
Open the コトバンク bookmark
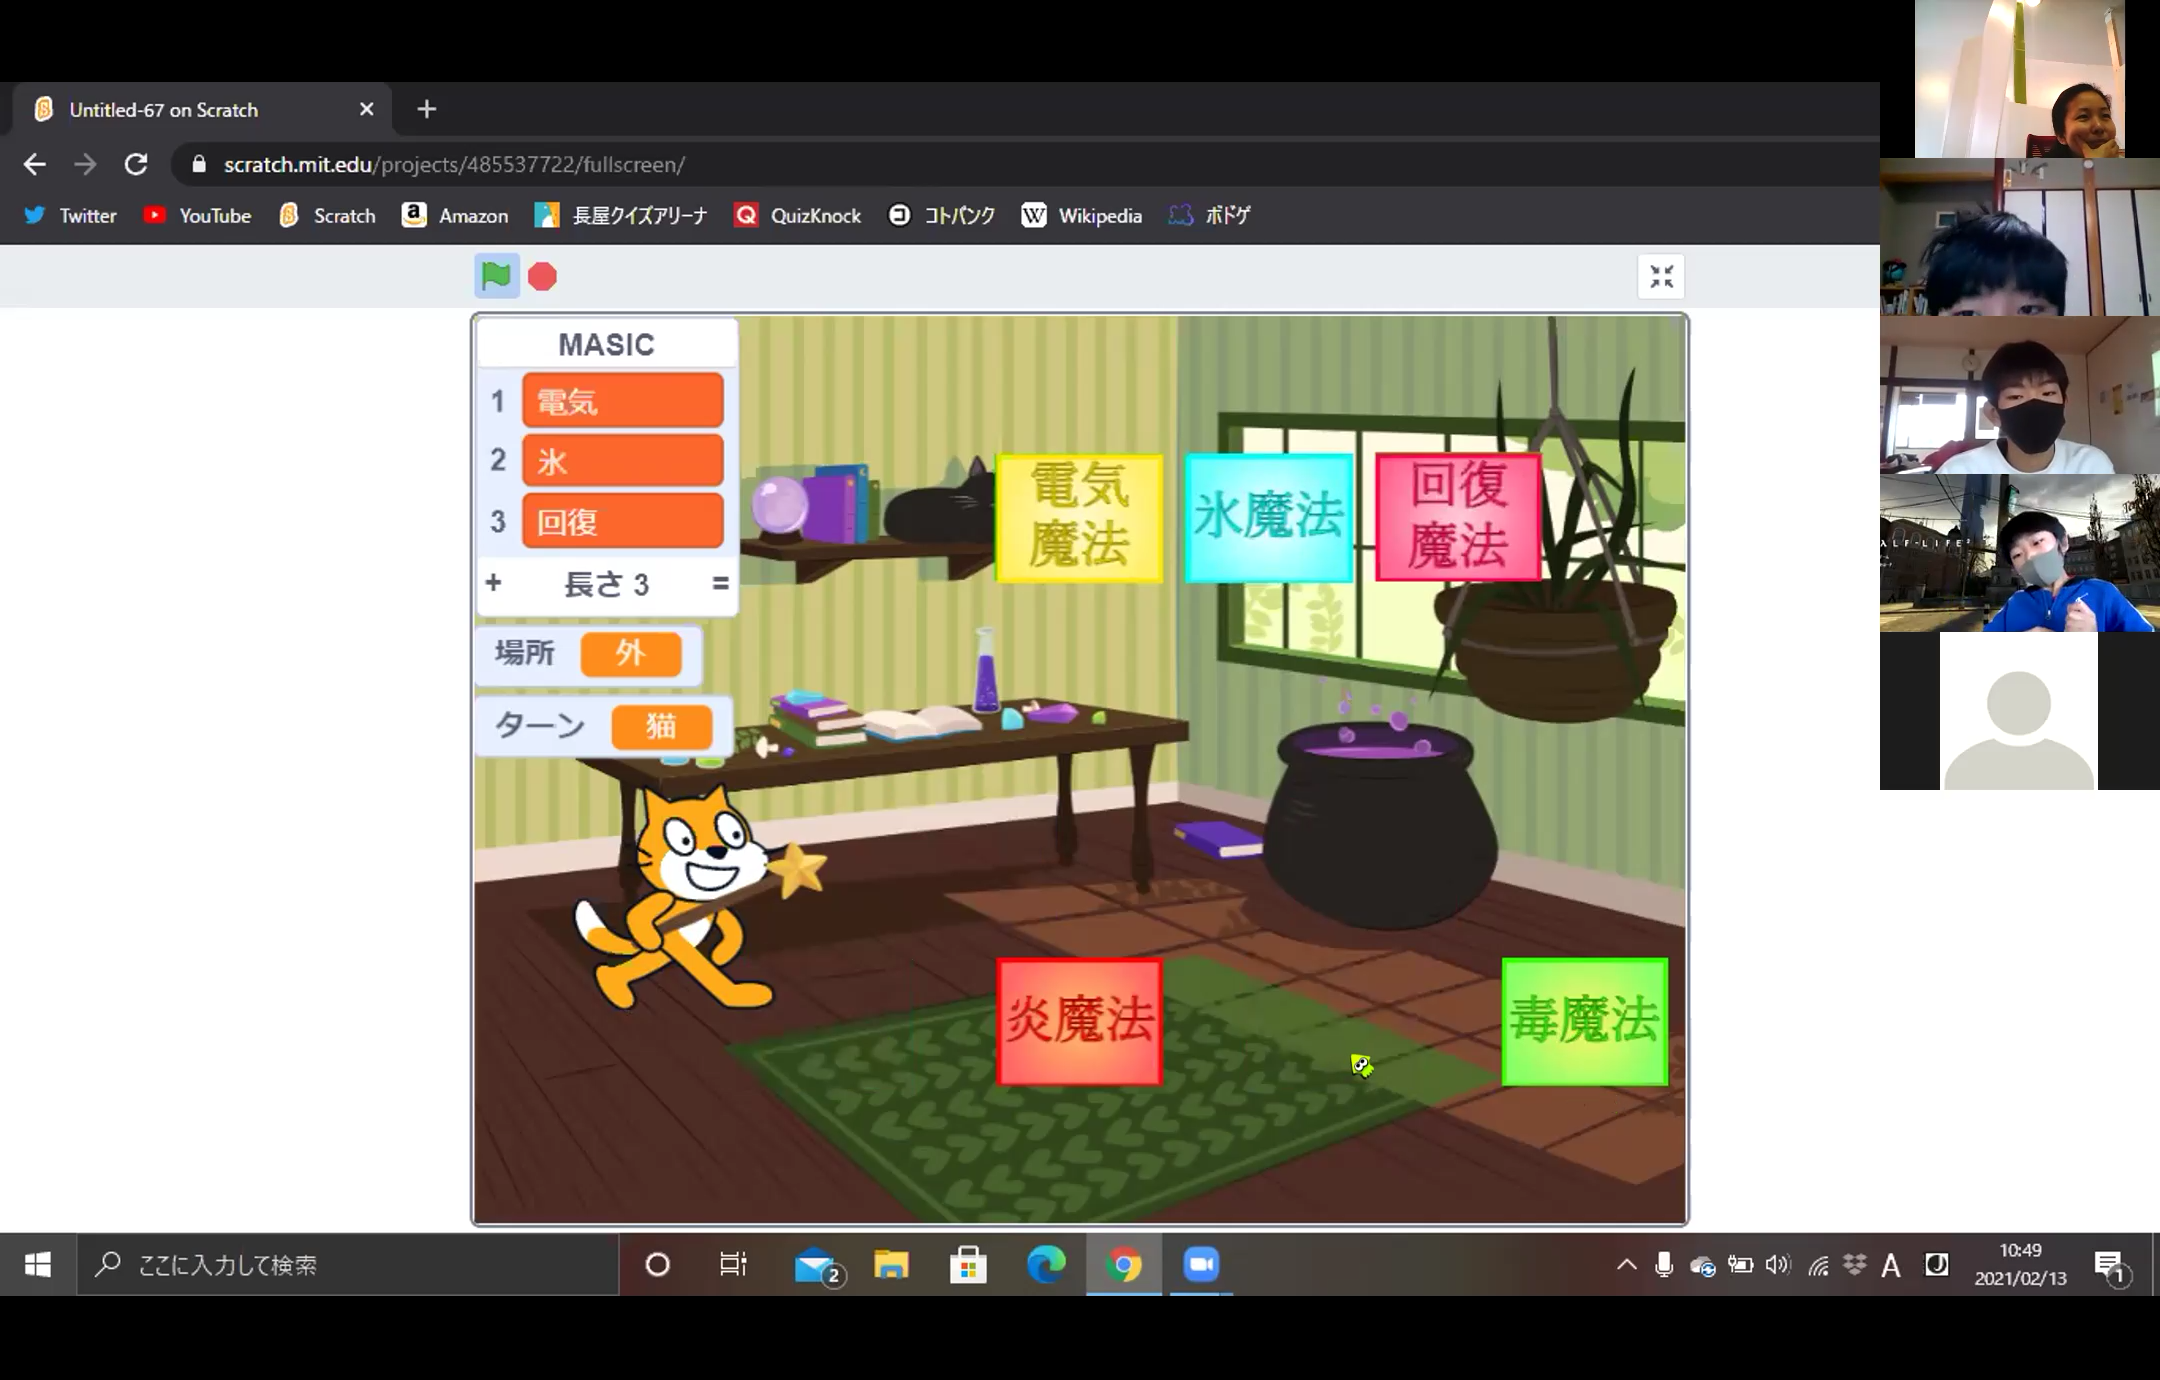941,215
